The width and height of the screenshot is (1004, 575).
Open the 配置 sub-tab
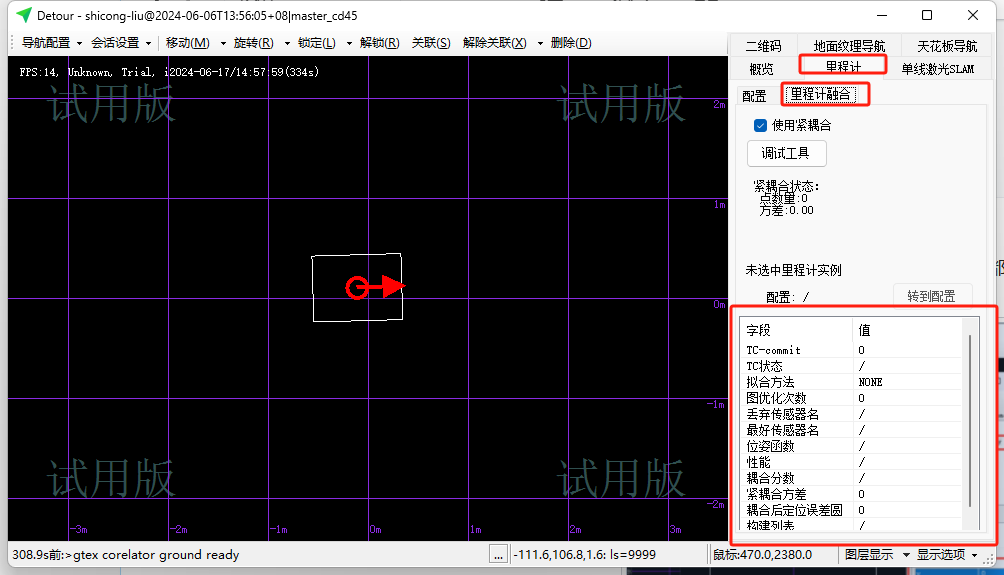click(754, 96)
